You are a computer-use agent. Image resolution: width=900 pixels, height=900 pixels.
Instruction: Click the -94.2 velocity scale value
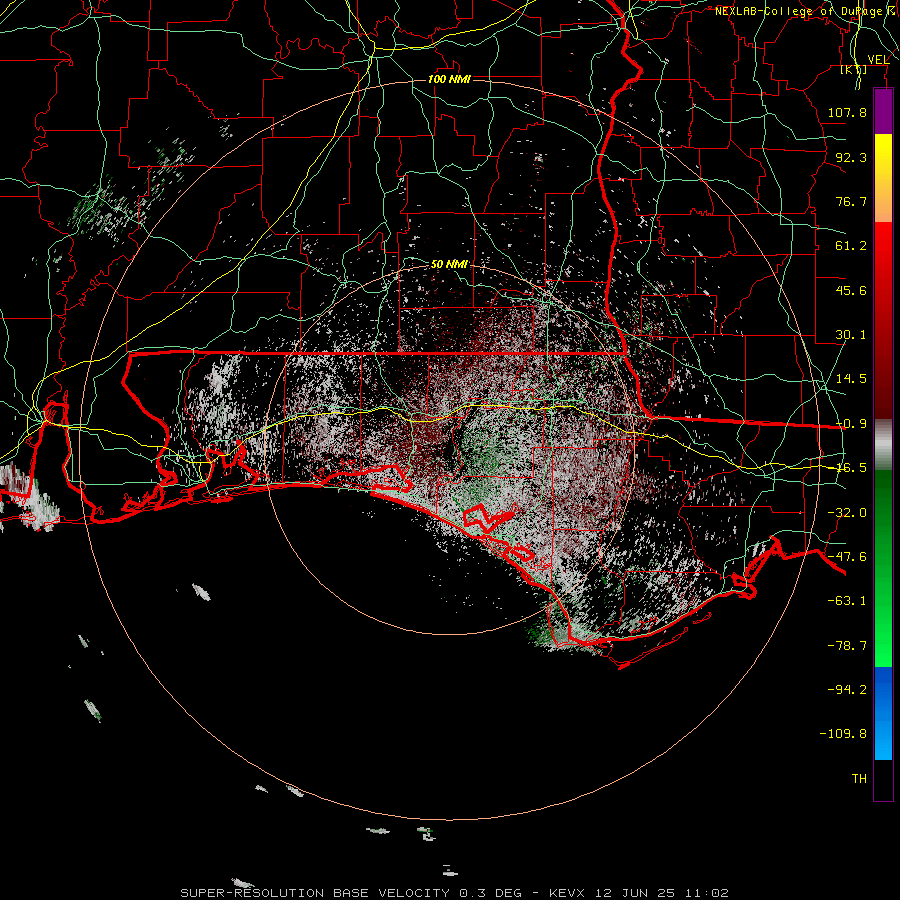point(847,689)
